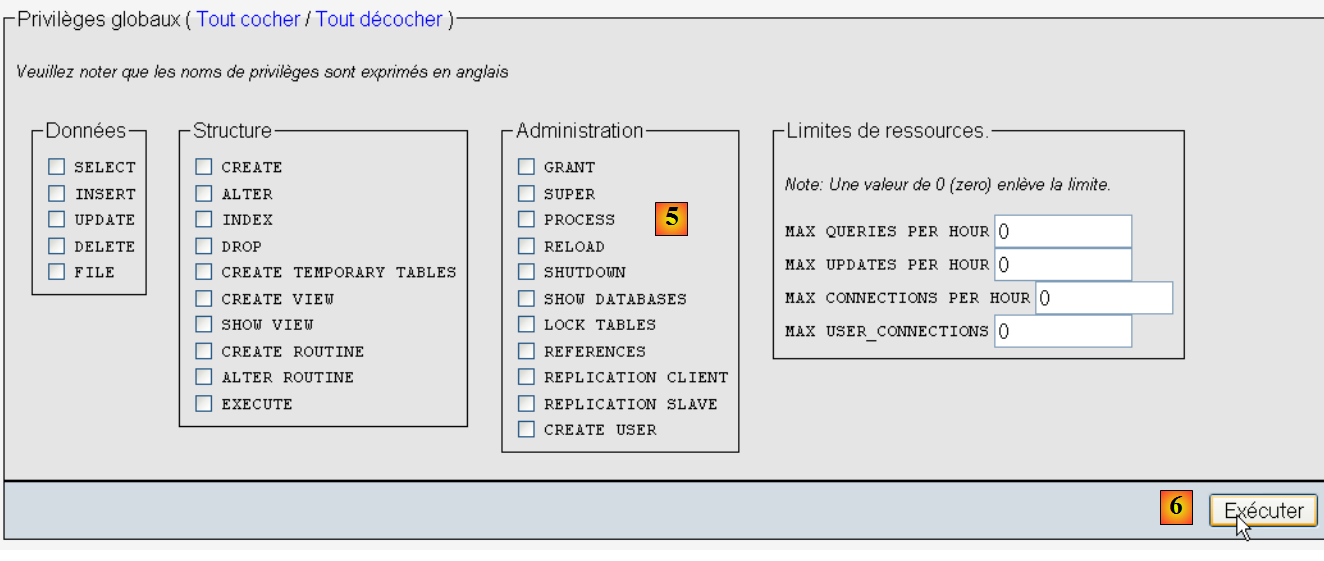Click the Tout cocher link
Screen dimensions: 1324x561
click(248, 19)
